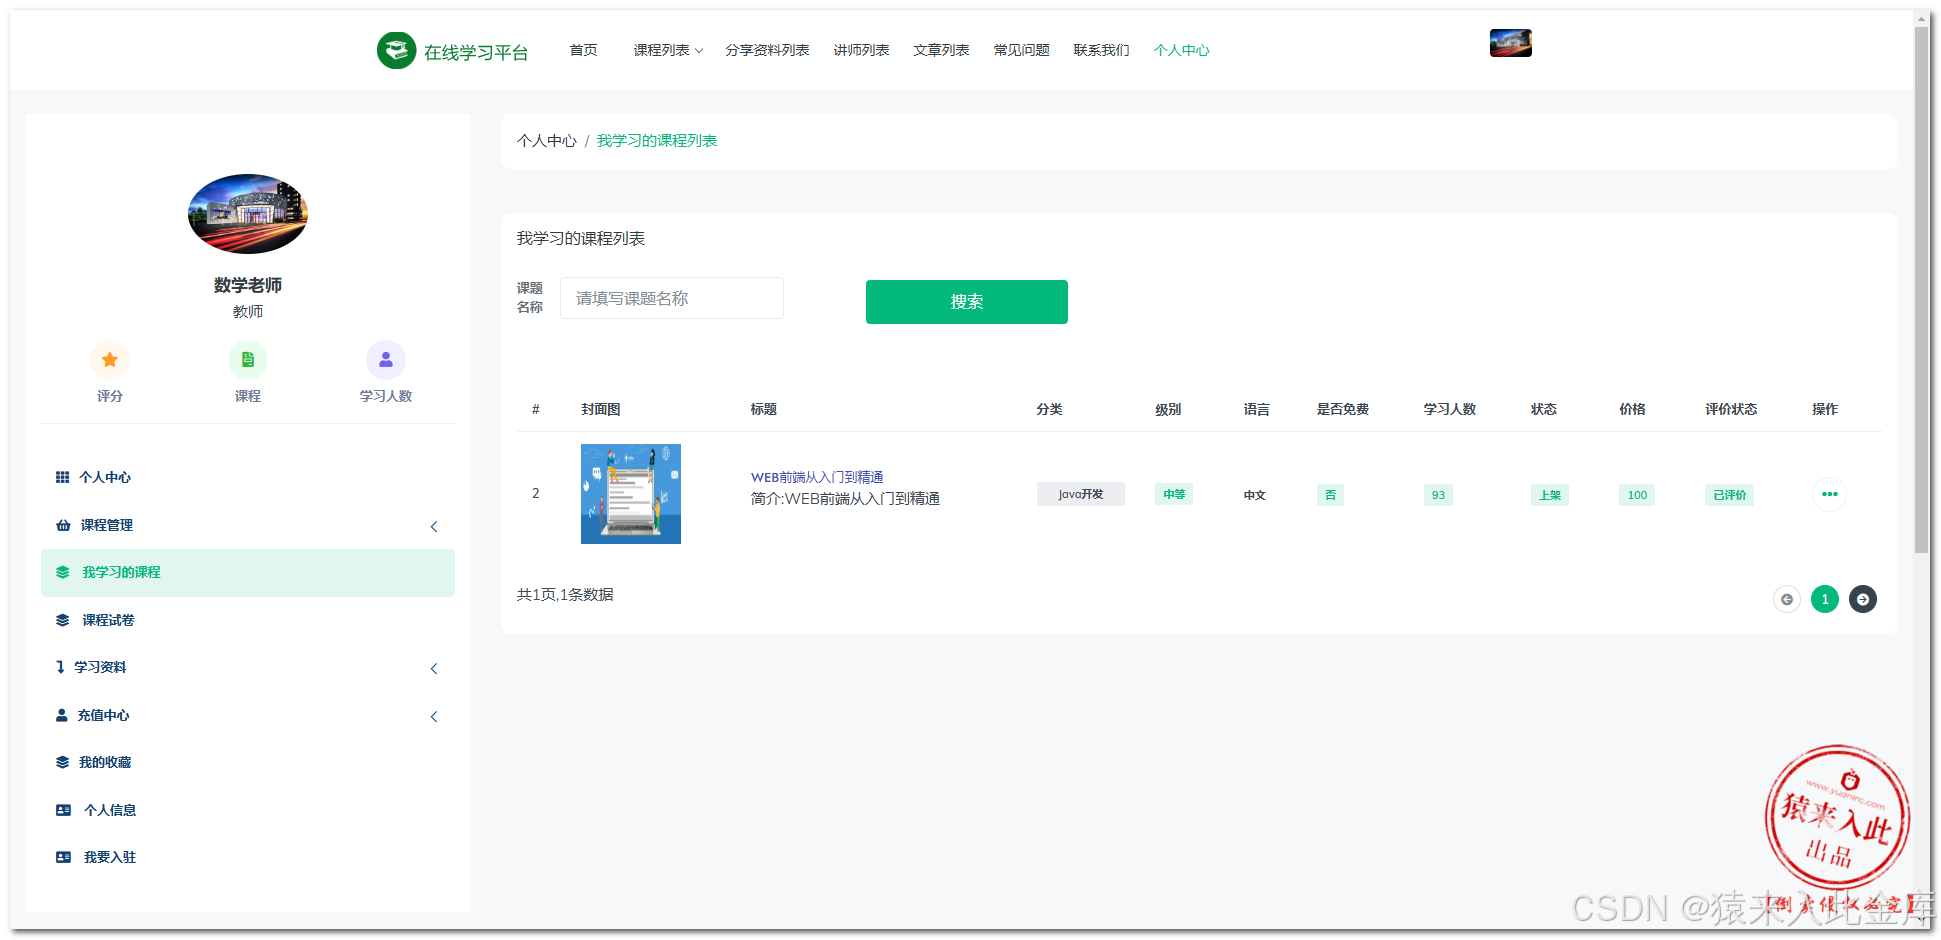Screen dimensions: 1941x940
Task: Select the 个人中心 grid icon in sidebar
Action: (62, 477)
